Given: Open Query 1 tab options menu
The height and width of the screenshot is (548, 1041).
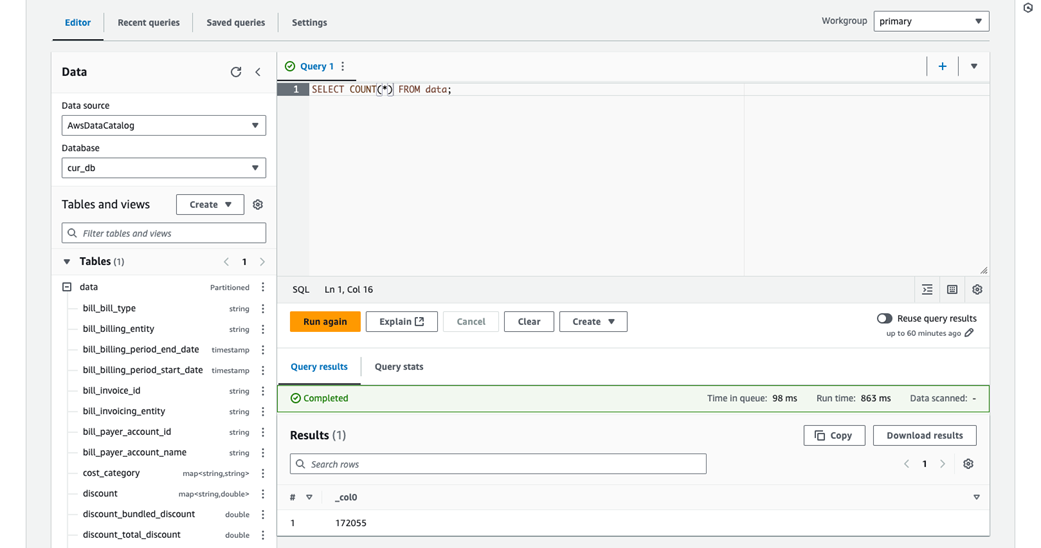Looking at the screenshot, I should pyautogui.click(x=343, y=66).
